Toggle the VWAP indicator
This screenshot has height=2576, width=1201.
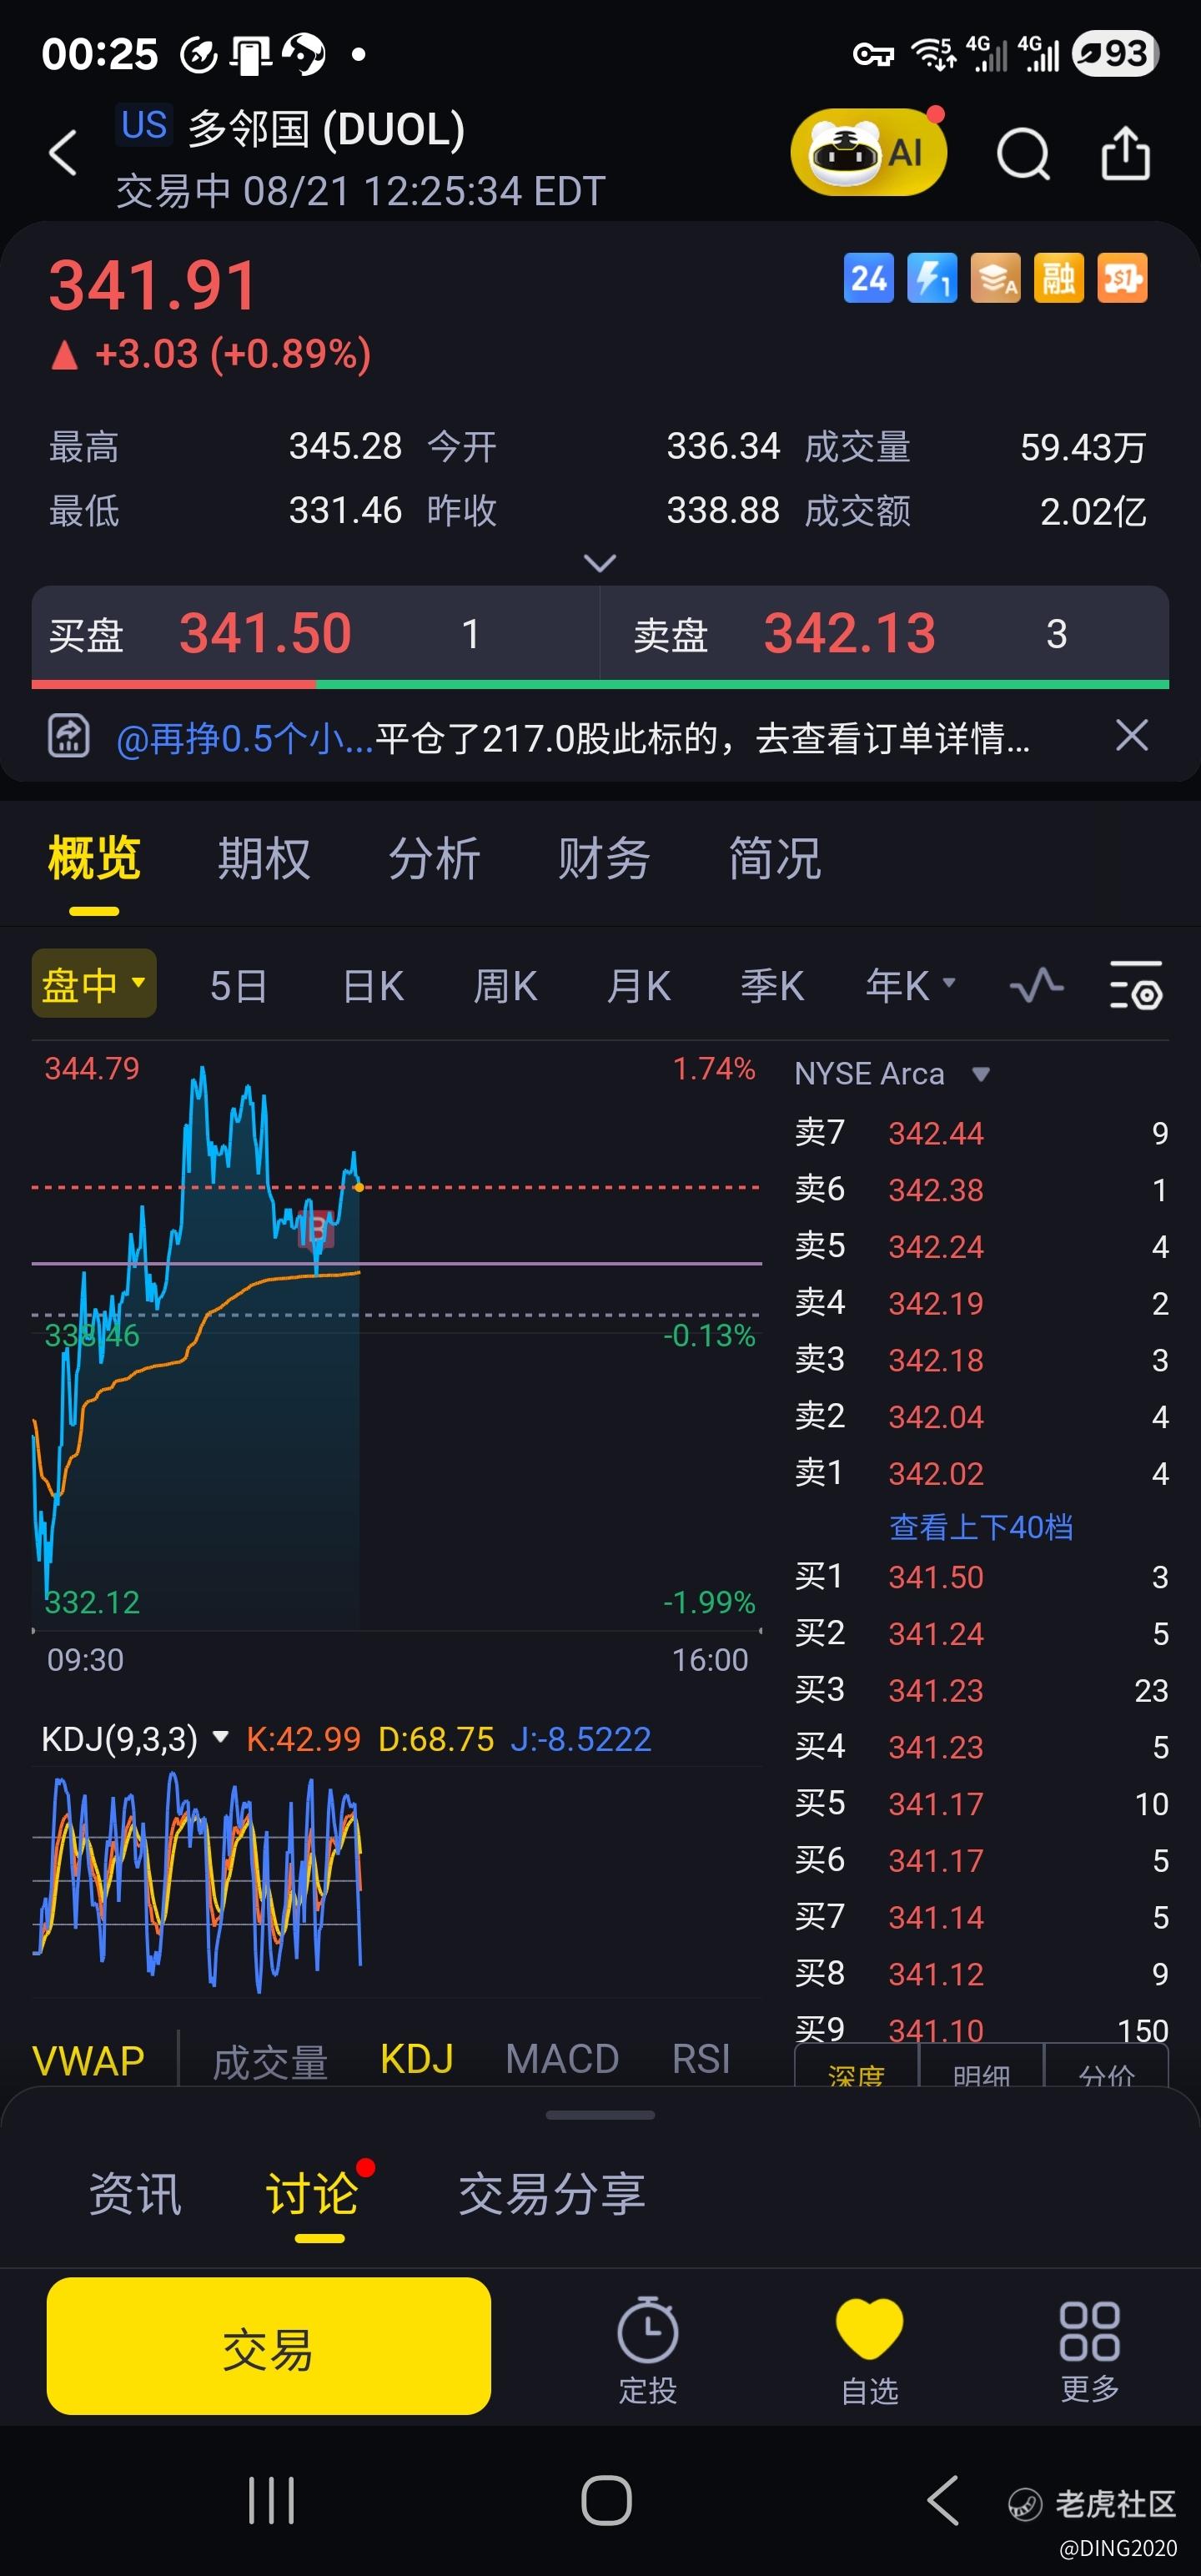point(88,2060)
